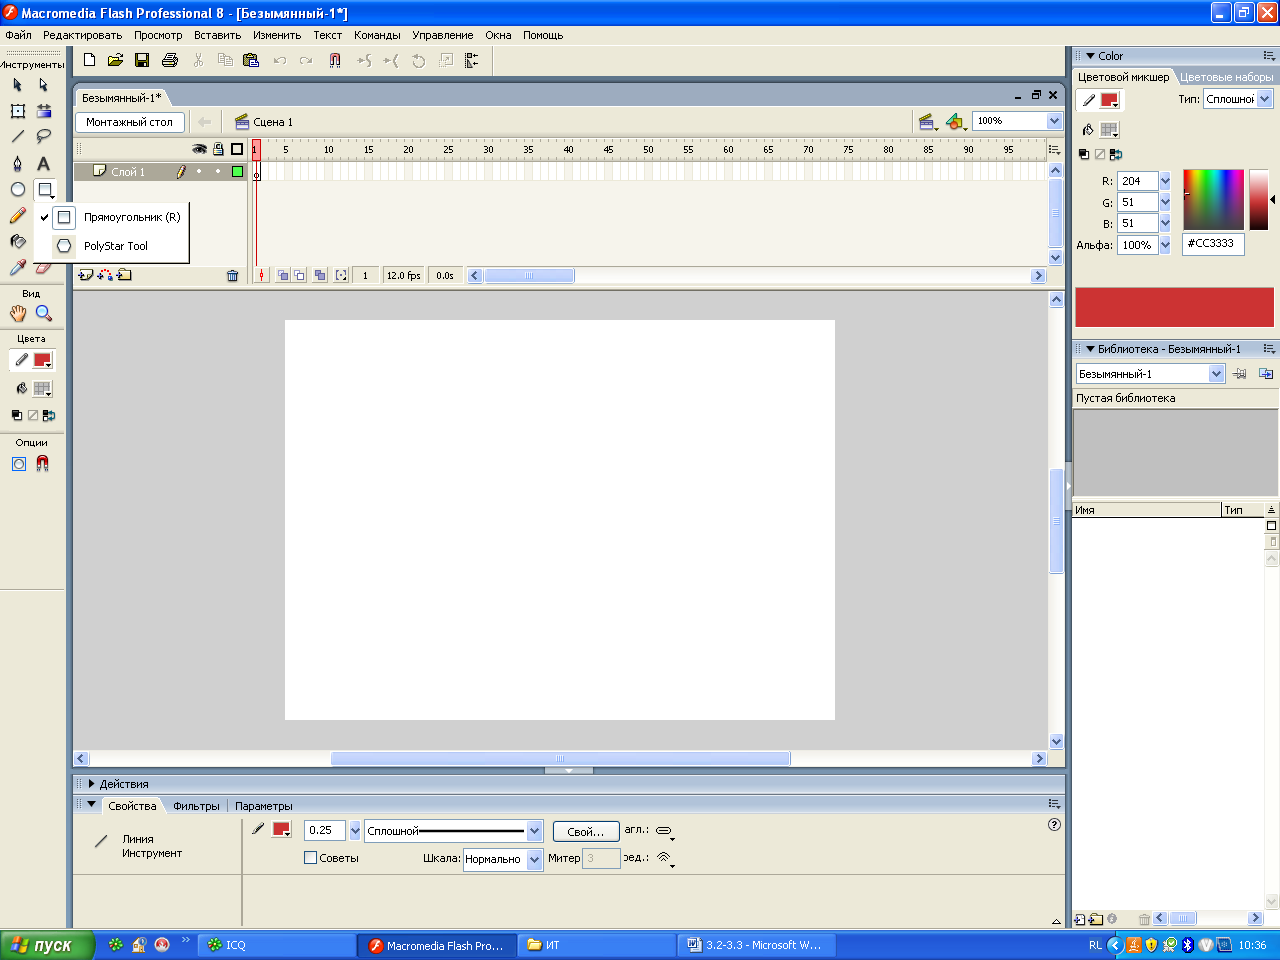1280x960 pixels.
Task: Select the Pencil tool
Action: (17, 215)
